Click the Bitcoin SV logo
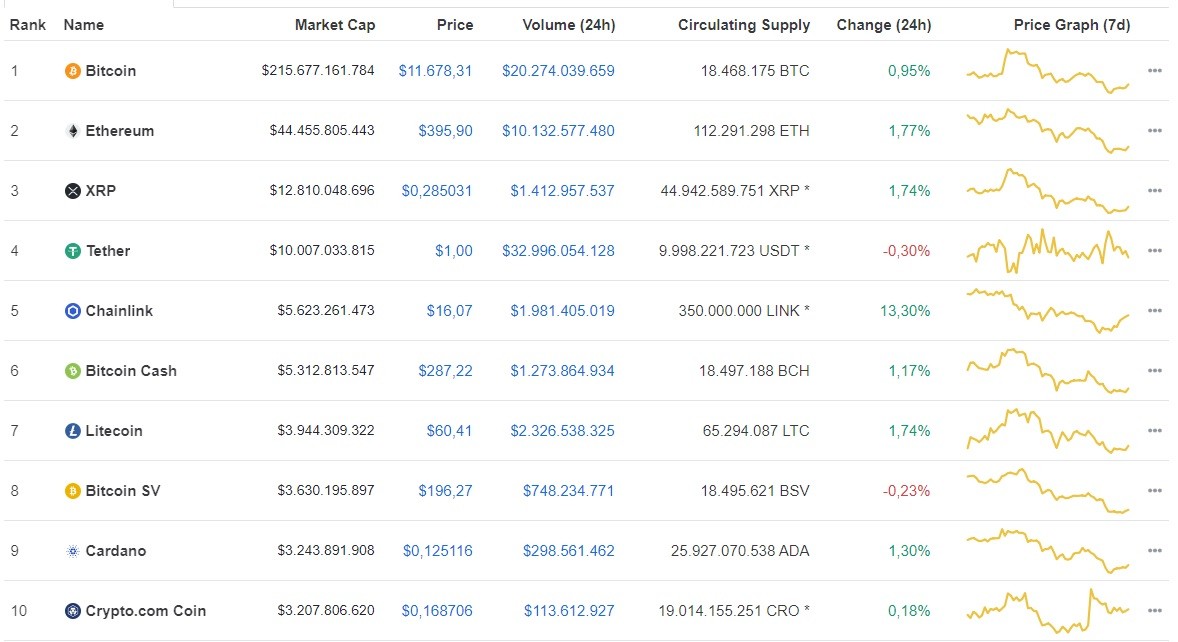The image size is (1178, 642). (72, 491)
